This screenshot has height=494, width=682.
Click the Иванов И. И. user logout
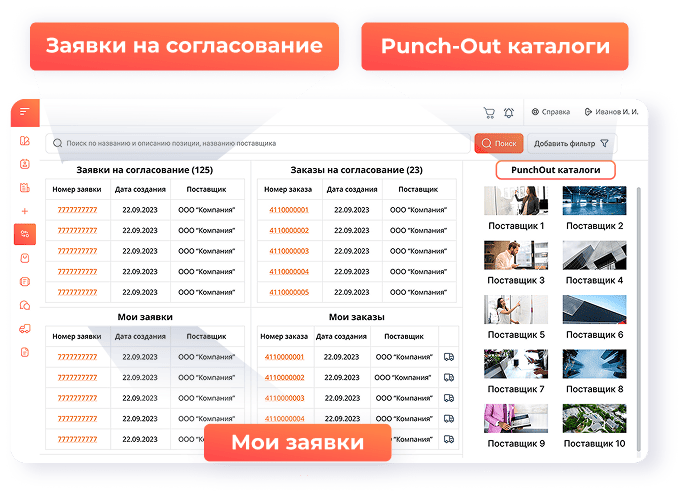(x=611, y=112)
